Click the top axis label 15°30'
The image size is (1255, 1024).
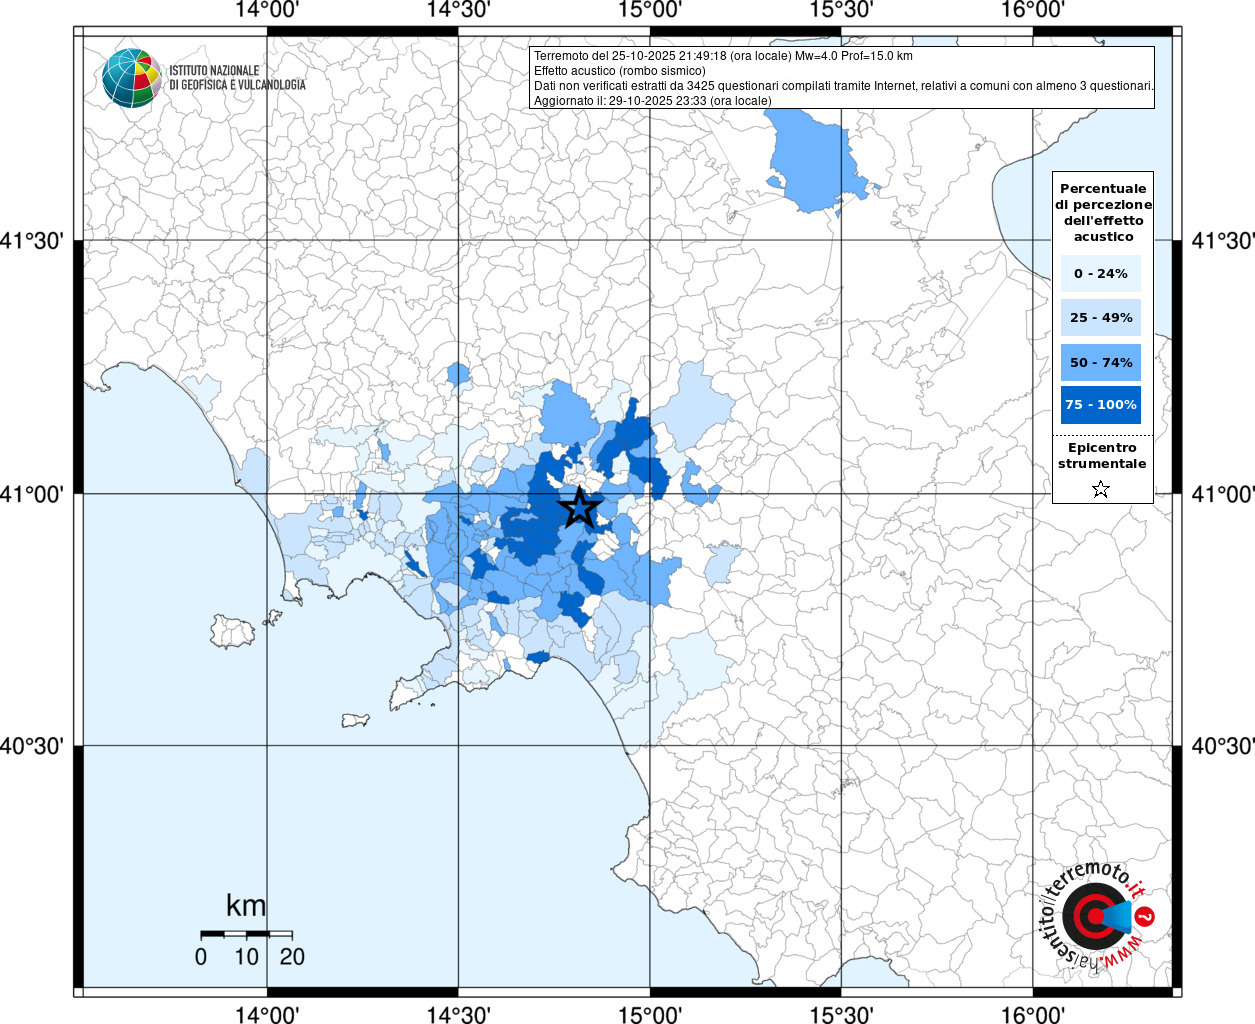[x=841, y=10]
